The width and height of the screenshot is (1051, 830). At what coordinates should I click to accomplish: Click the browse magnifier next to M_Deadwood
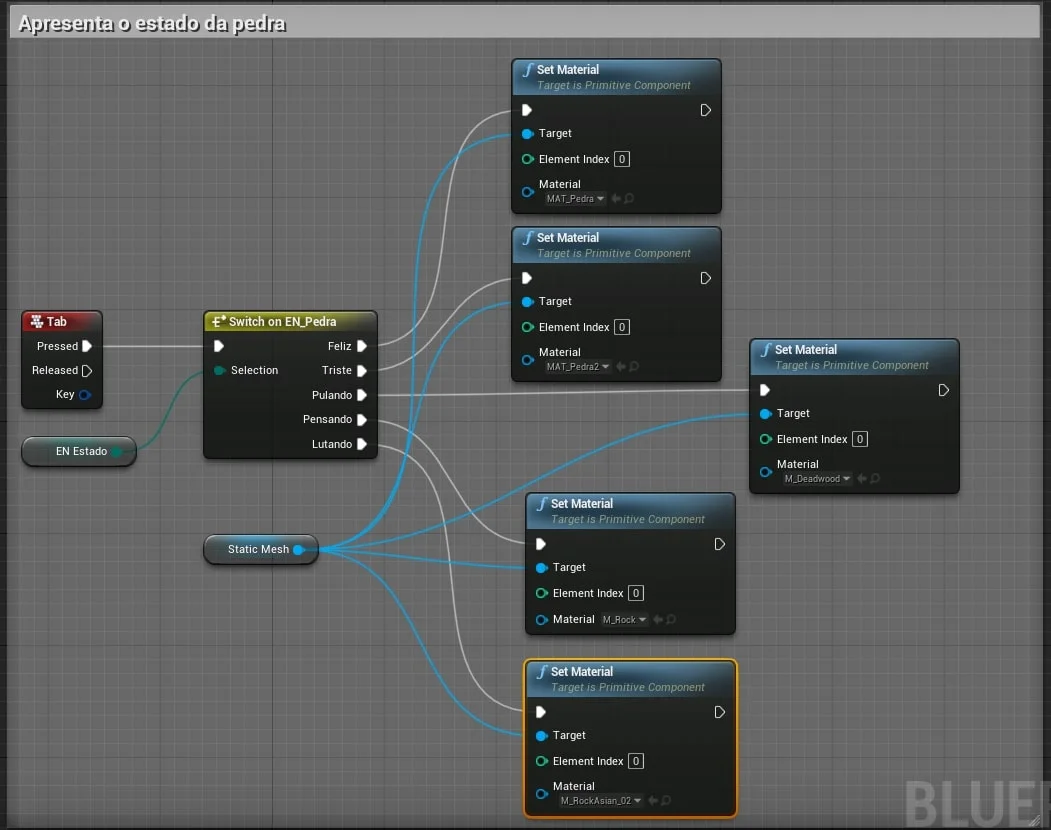click(875, 479)
